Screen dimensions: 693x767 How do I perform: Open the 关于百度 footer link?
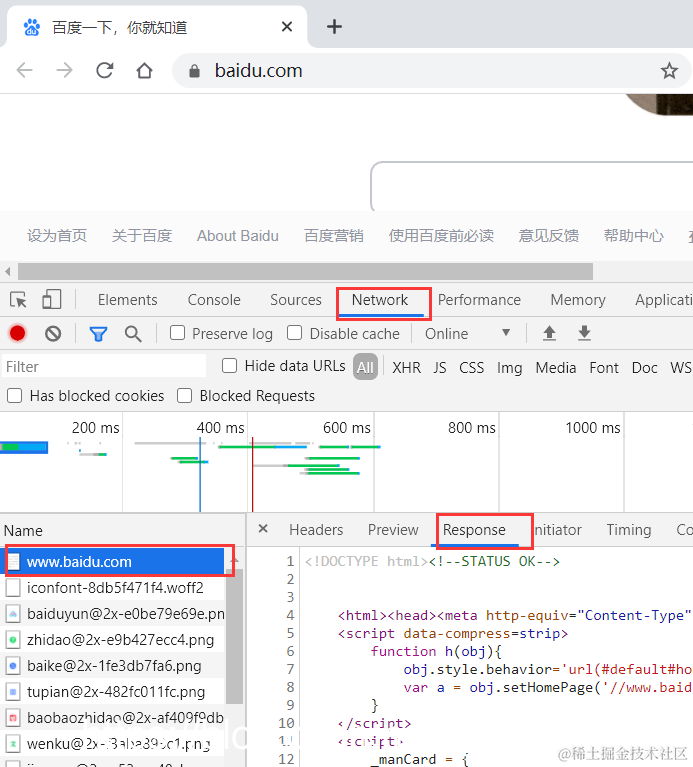tap(142, 236)
